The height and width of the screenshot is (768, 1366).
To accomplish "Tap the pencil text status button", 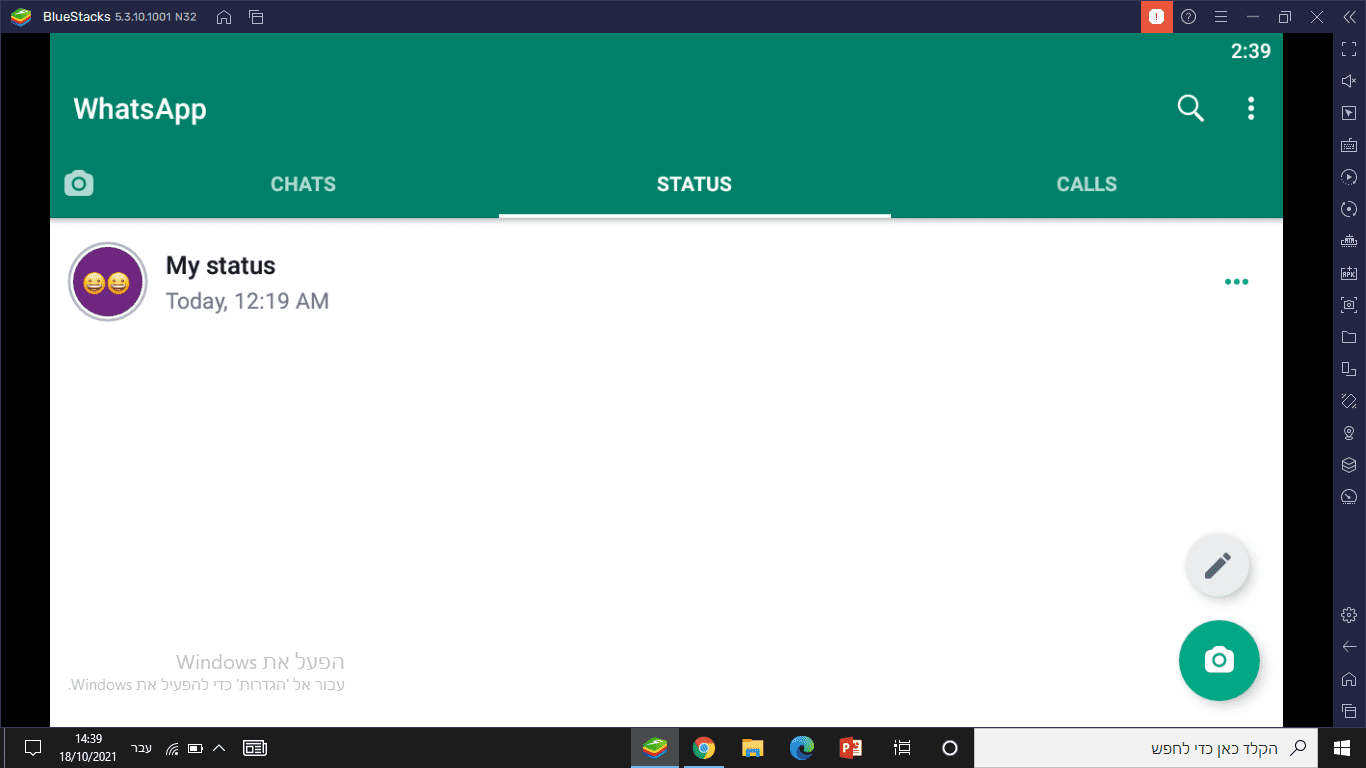I will click(x=1217, y=566).
